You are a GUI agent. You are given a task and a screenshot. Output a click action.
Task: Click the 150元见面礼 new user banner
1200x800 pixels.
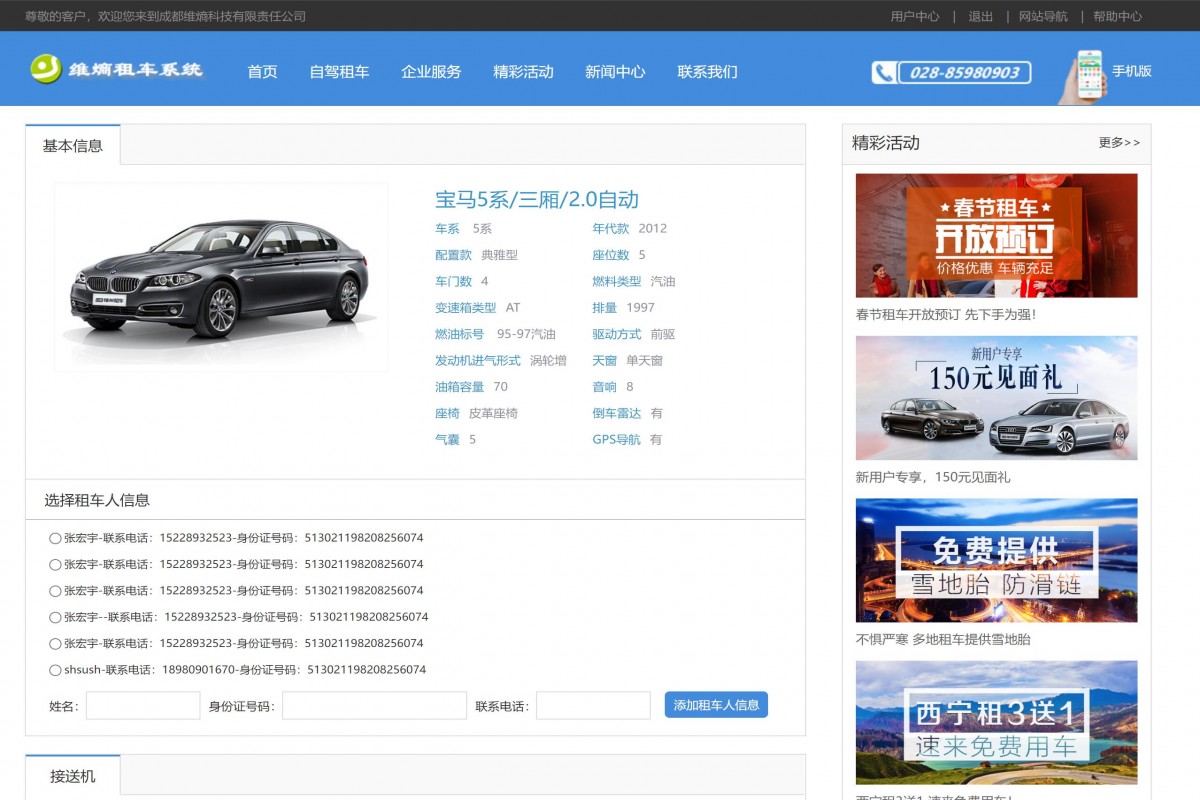tap(995, 397)
